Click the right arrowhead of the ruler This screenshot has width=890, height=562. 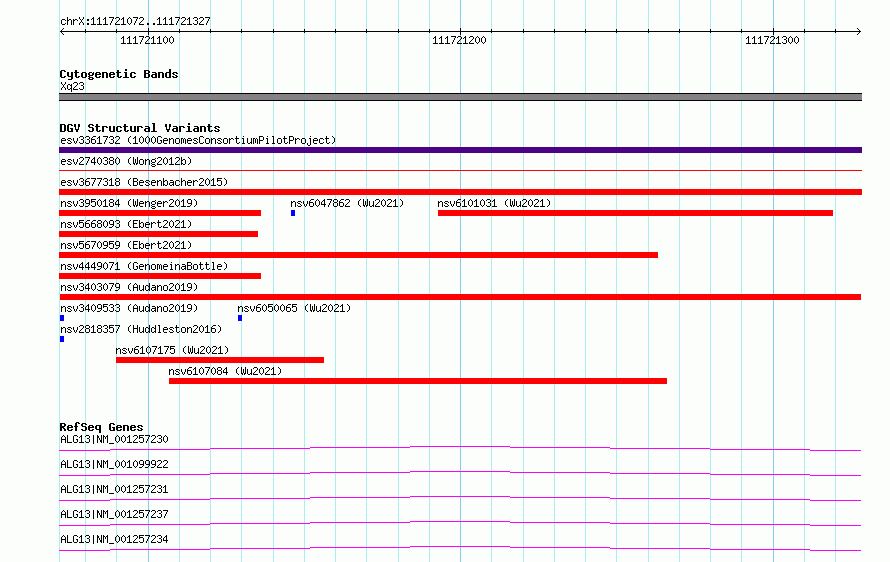pyautogui.click(x=858, y=32)
